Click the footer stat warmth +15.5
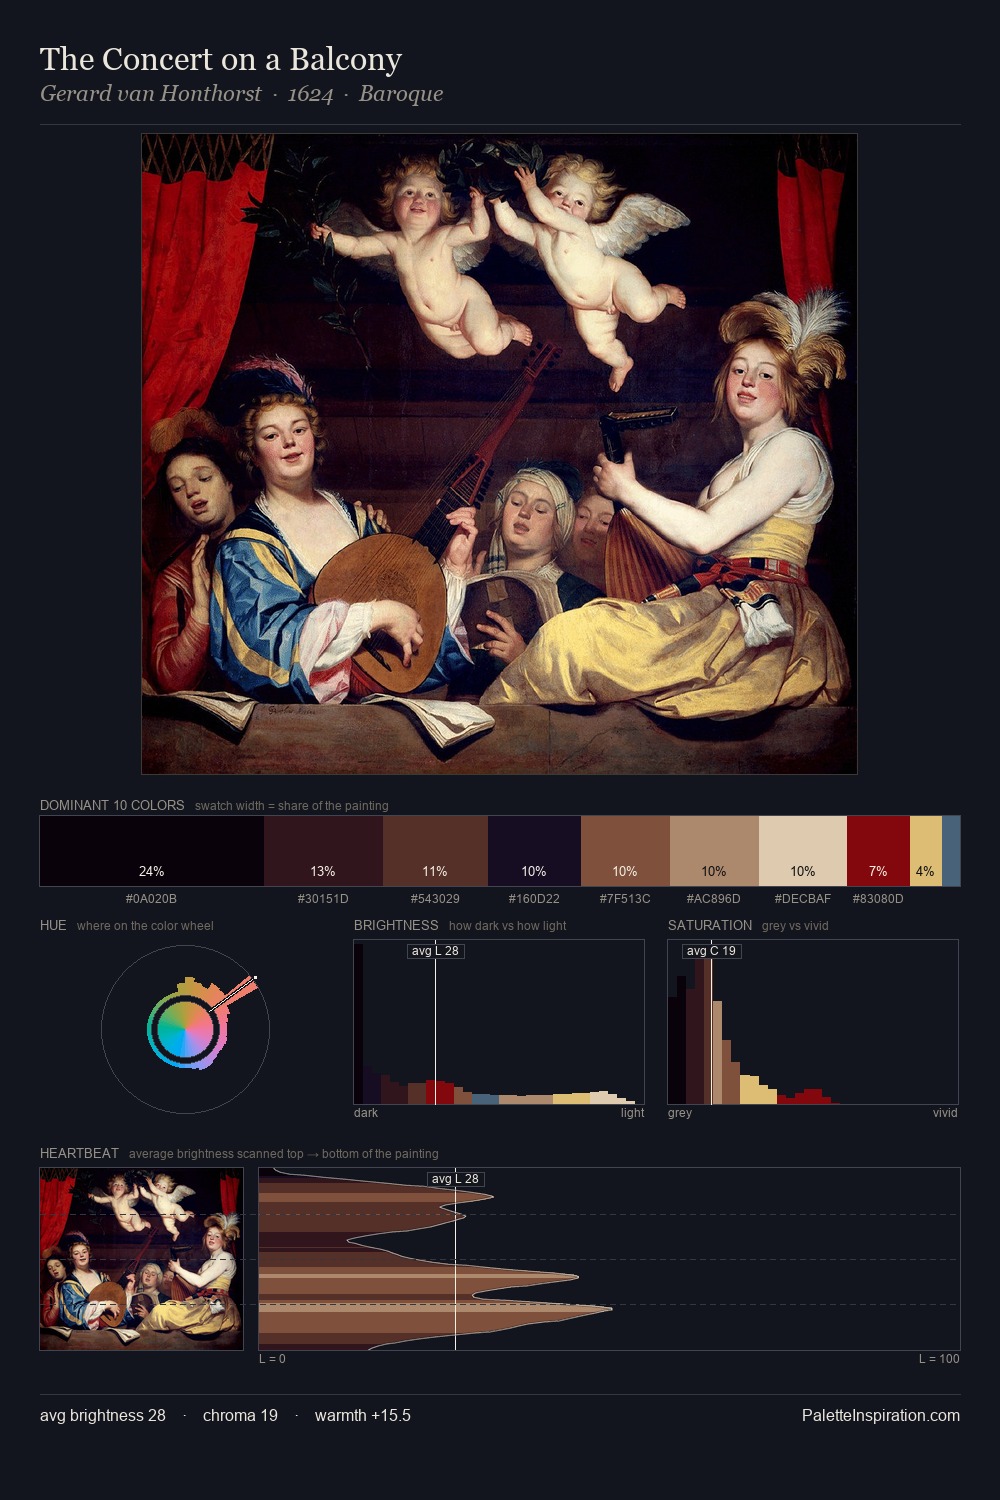Screen dimensions: 1000x1500 point(363,1415)
